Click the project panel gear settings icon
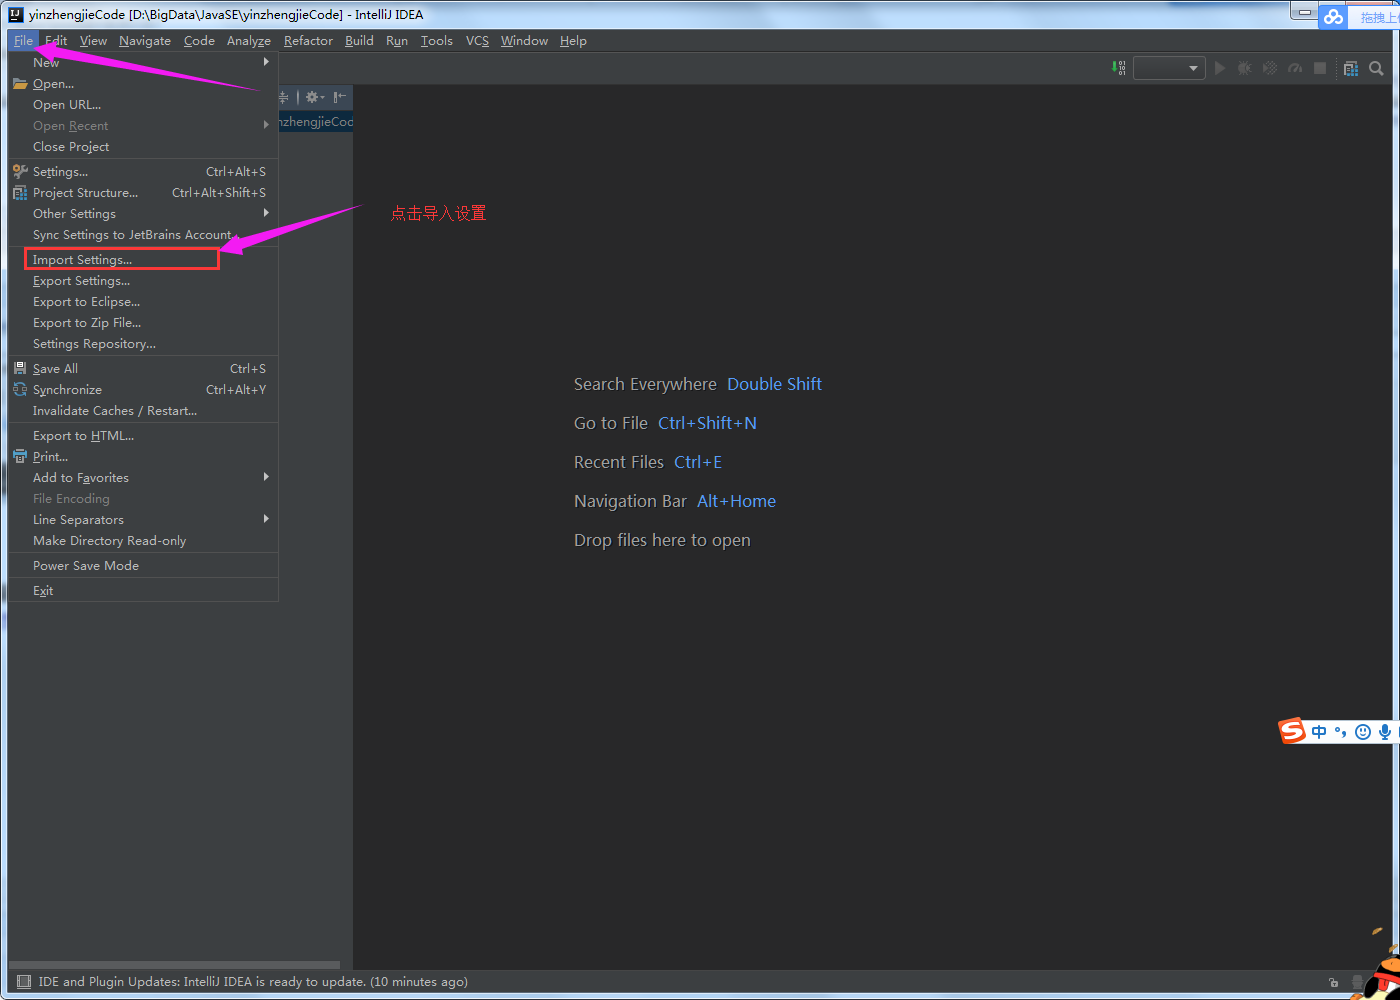The height and width of the screenshot is (1000, 1400). pyautogui.click(x=314, y=97)
